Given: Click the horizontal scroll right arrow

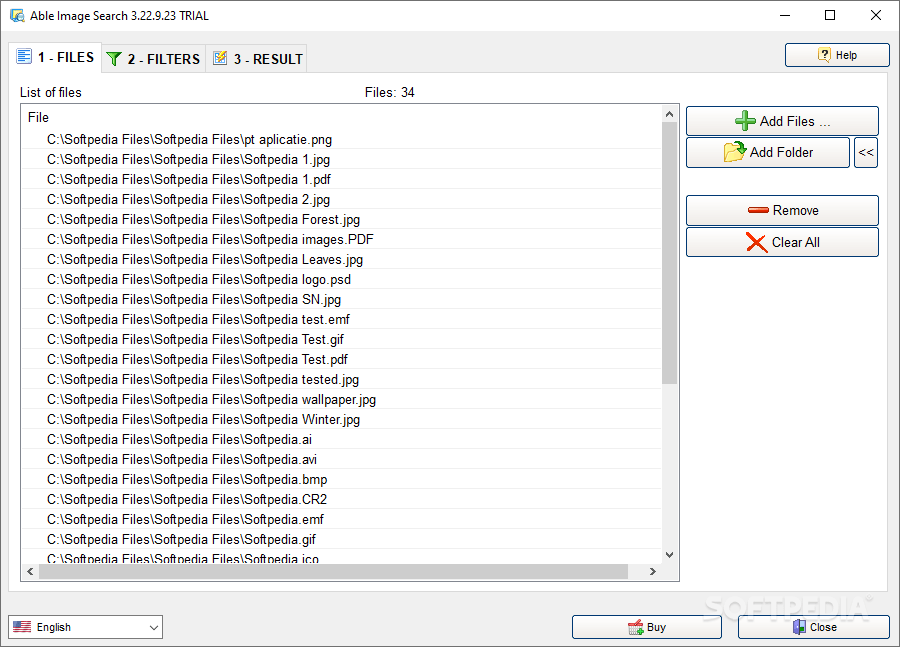Looking at the screenshot, I should pyautogui.click(x=653, y=571).
